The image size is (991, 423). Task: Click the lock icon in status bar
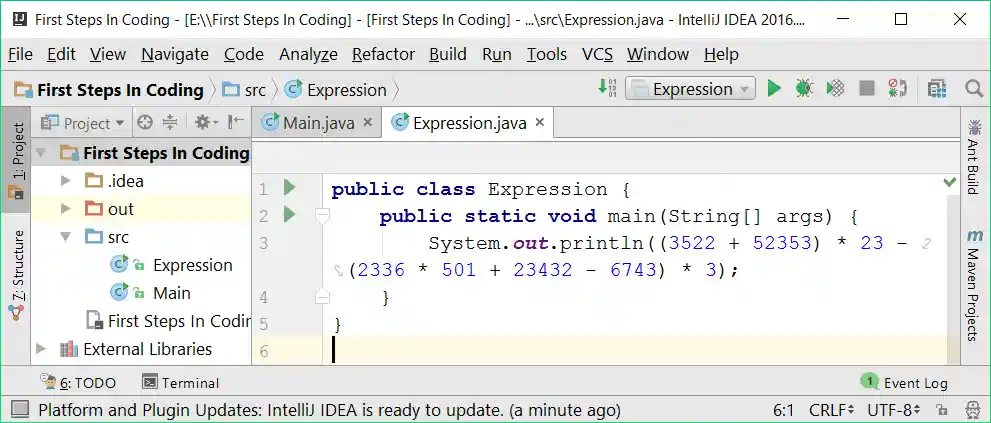pos(942,410)
